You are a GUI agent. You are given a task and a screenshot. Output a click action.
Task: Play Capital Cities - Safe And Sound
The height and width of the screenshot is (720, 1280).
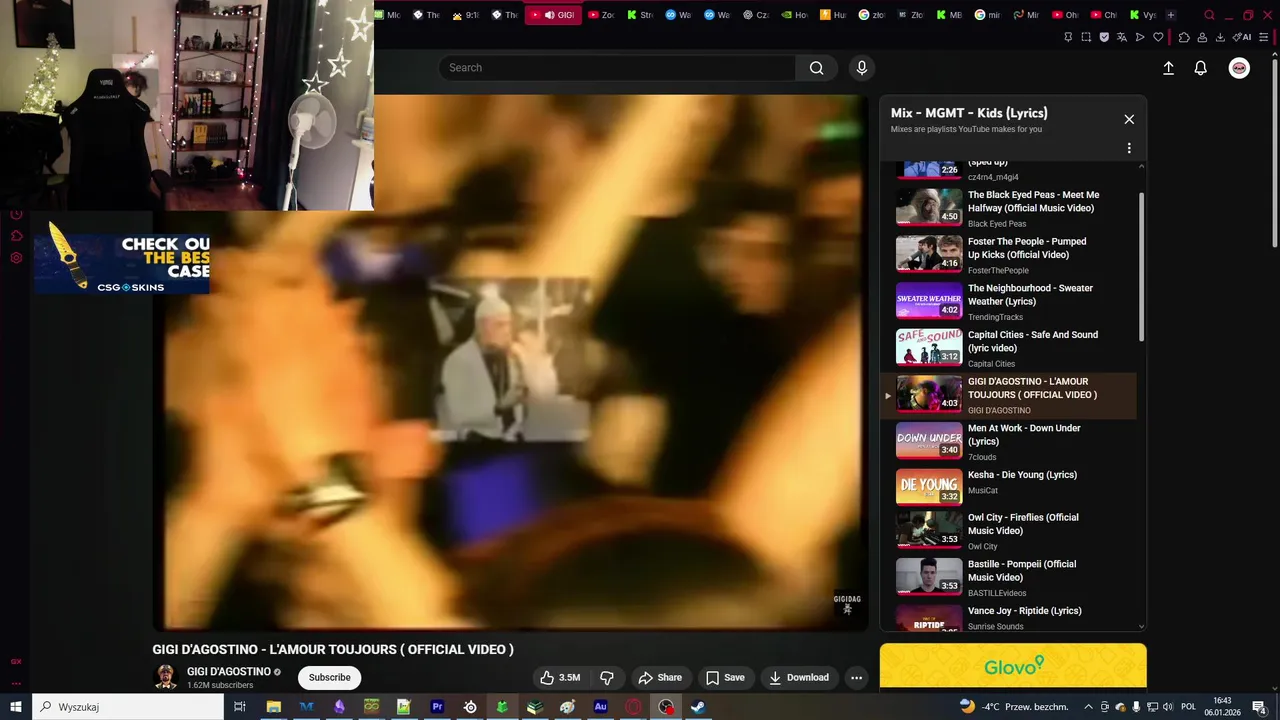pyautogui.click(x=1010, y=348)
